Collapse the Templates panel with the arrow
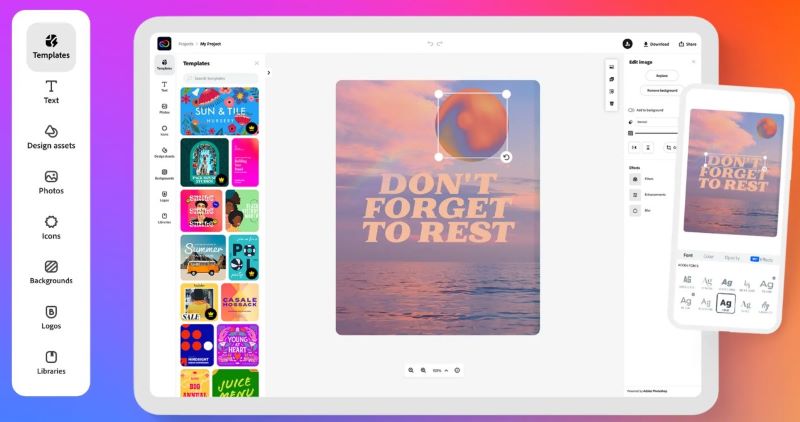800x422 pixels. point(269,72)
